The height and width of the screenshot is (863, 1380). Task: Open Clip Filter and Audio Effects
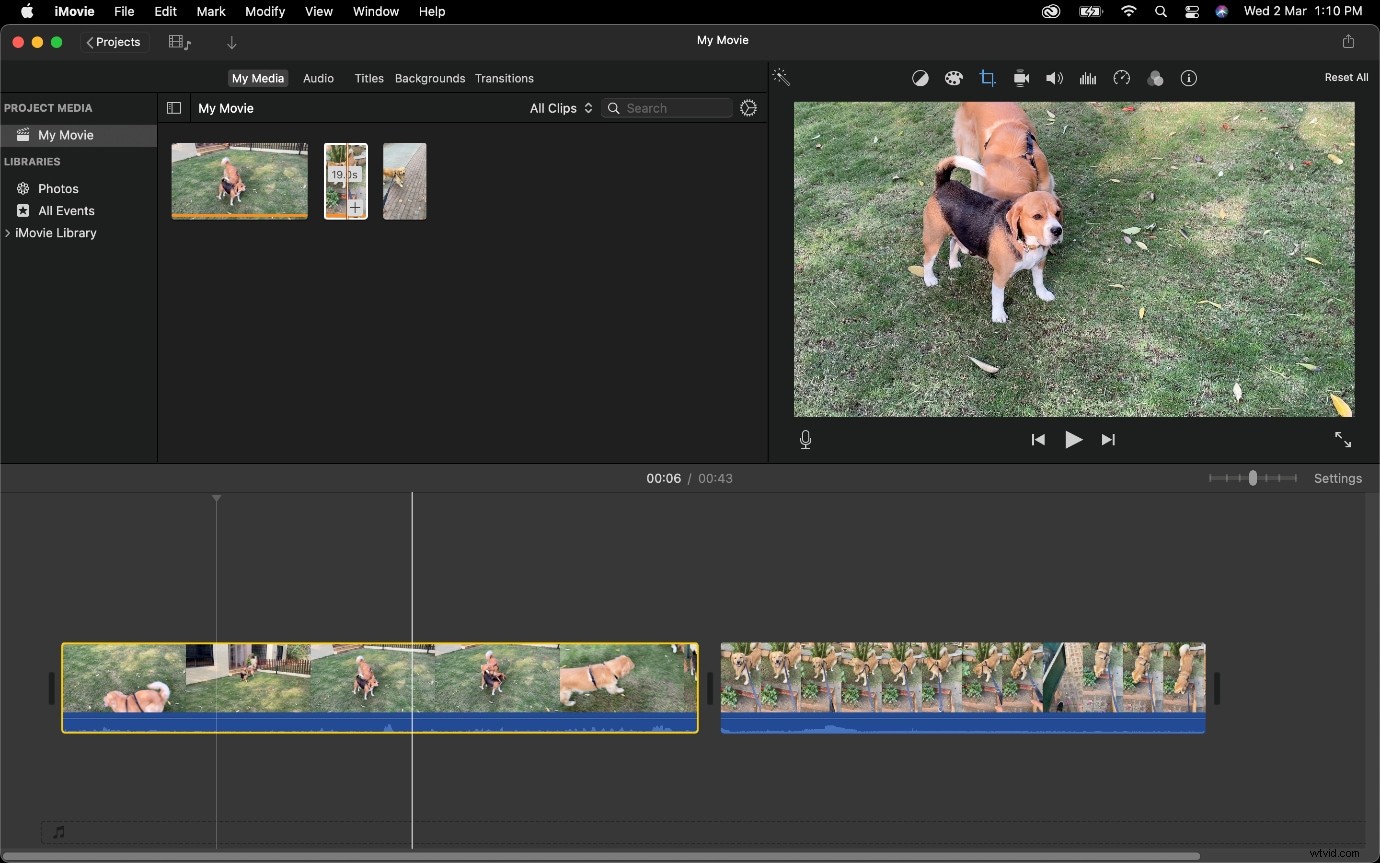click(x=1156, y=78)
